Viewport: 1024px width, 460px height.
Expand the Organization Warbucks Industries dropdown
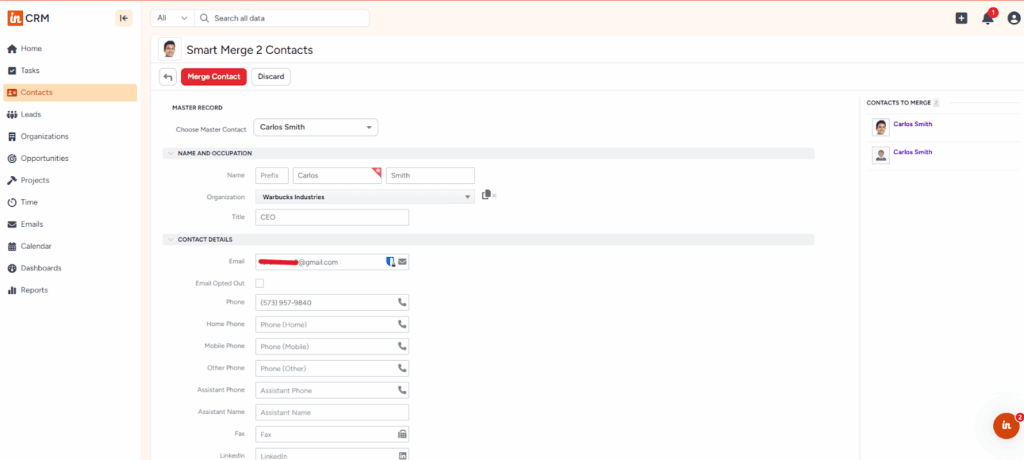(468, 197)
